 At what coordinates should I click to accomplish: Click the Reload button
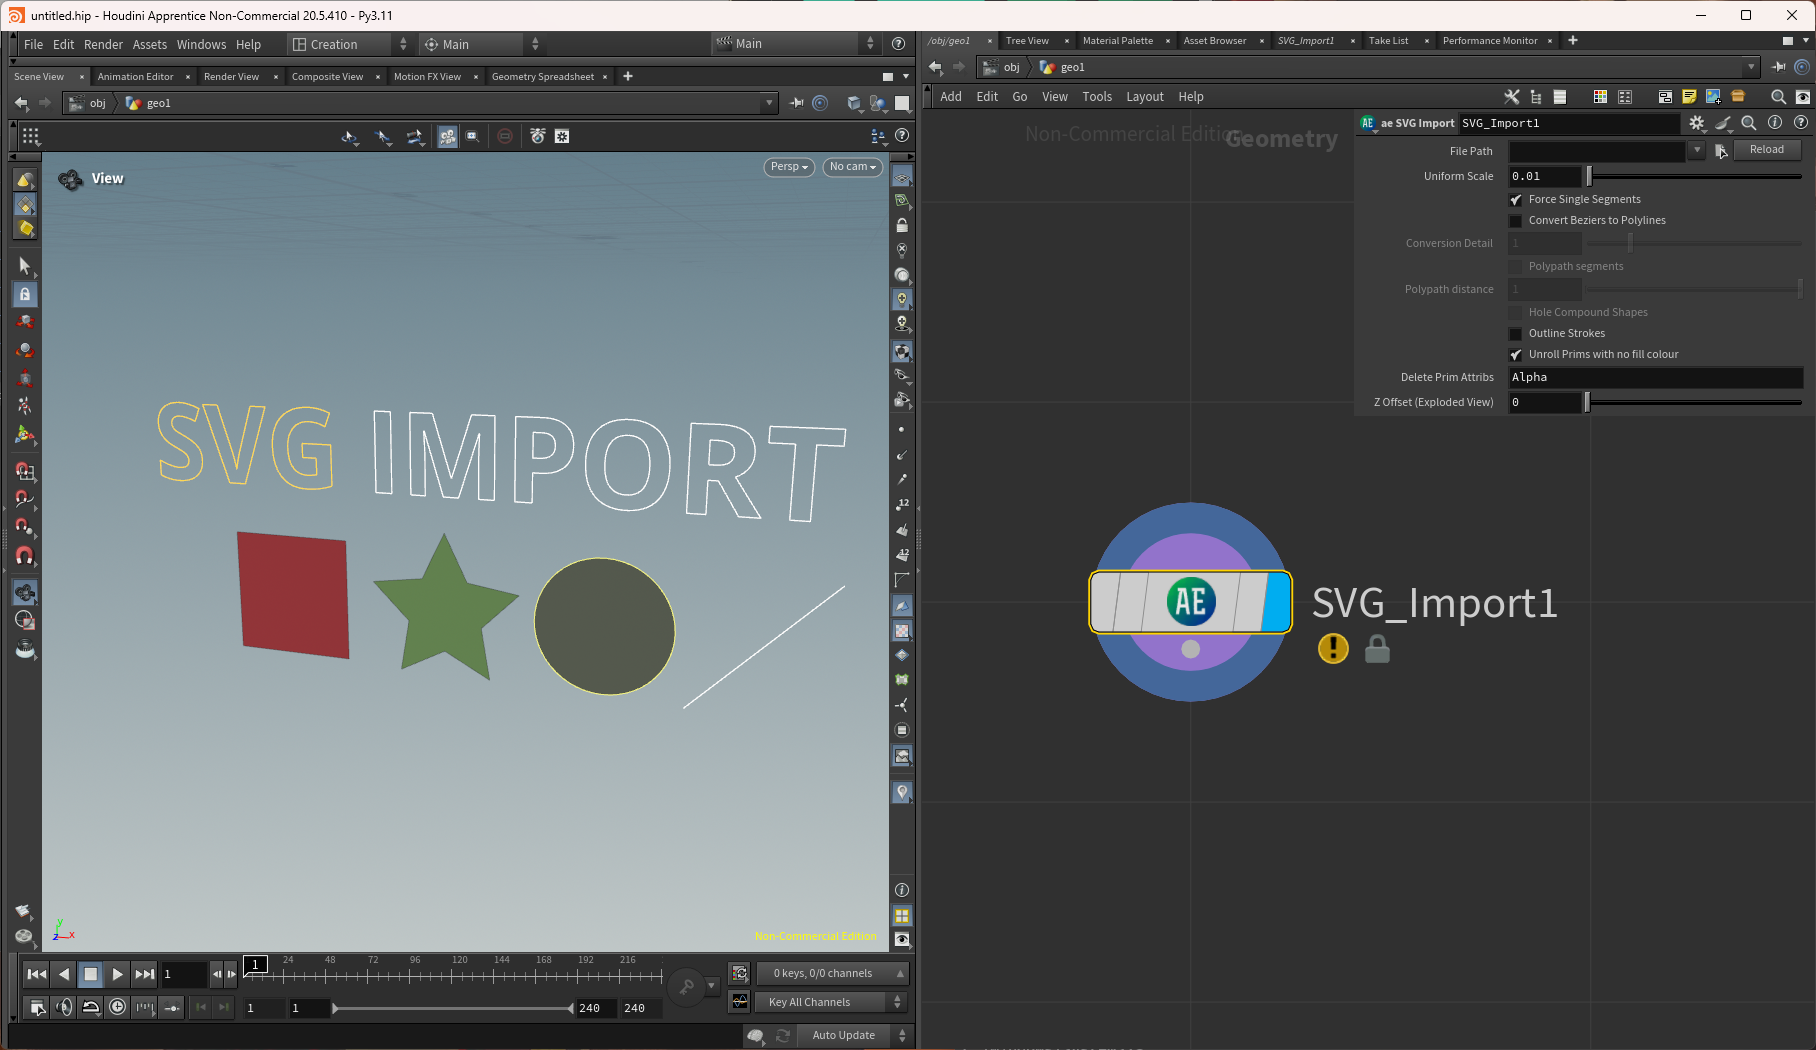coord(1767,150)
